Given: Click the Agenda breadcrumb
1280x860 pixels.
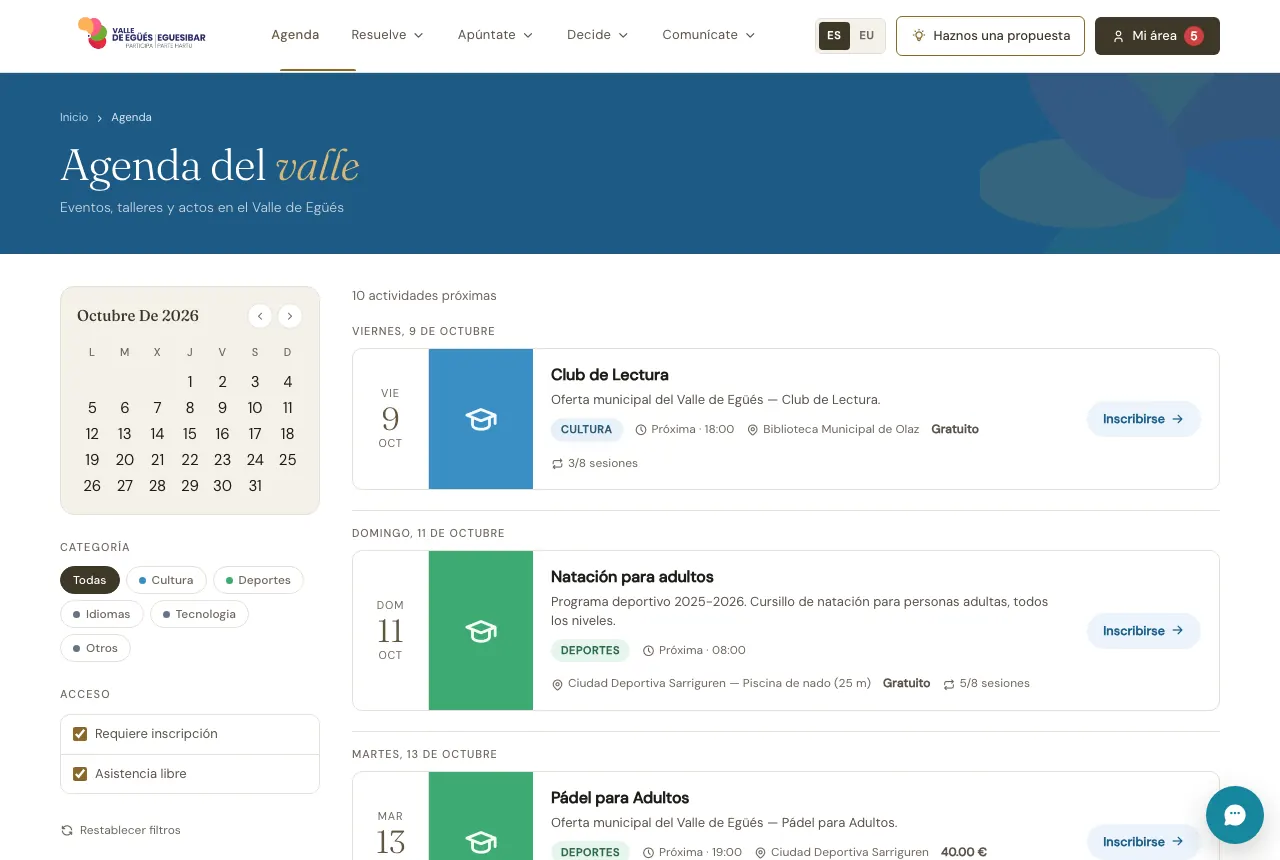Looking at the screenshot, I should click(131, 117).
